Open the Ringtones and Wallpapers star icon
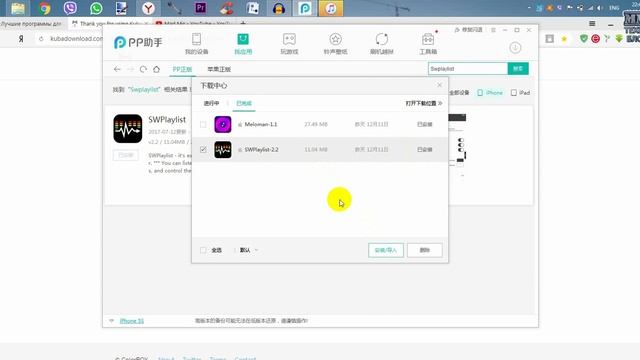This screenshot has height=360, width=640. pos(336,39)
